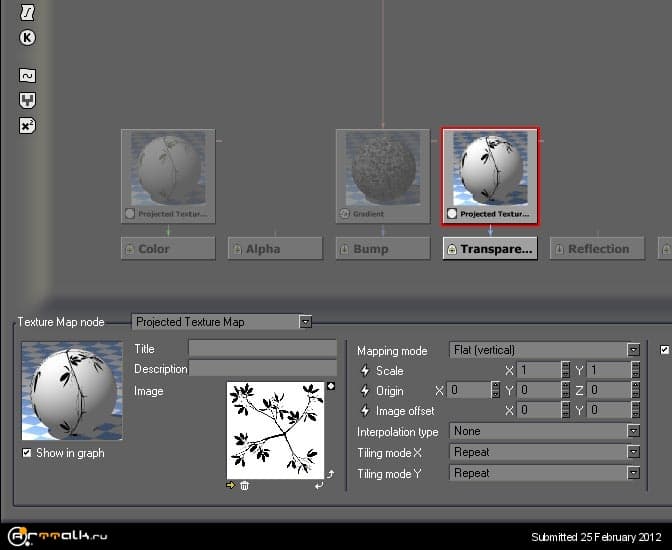The height and width of the screenshot is (550, 672).
Task: Delete image using the trash icon
Action: click(245, 485)
